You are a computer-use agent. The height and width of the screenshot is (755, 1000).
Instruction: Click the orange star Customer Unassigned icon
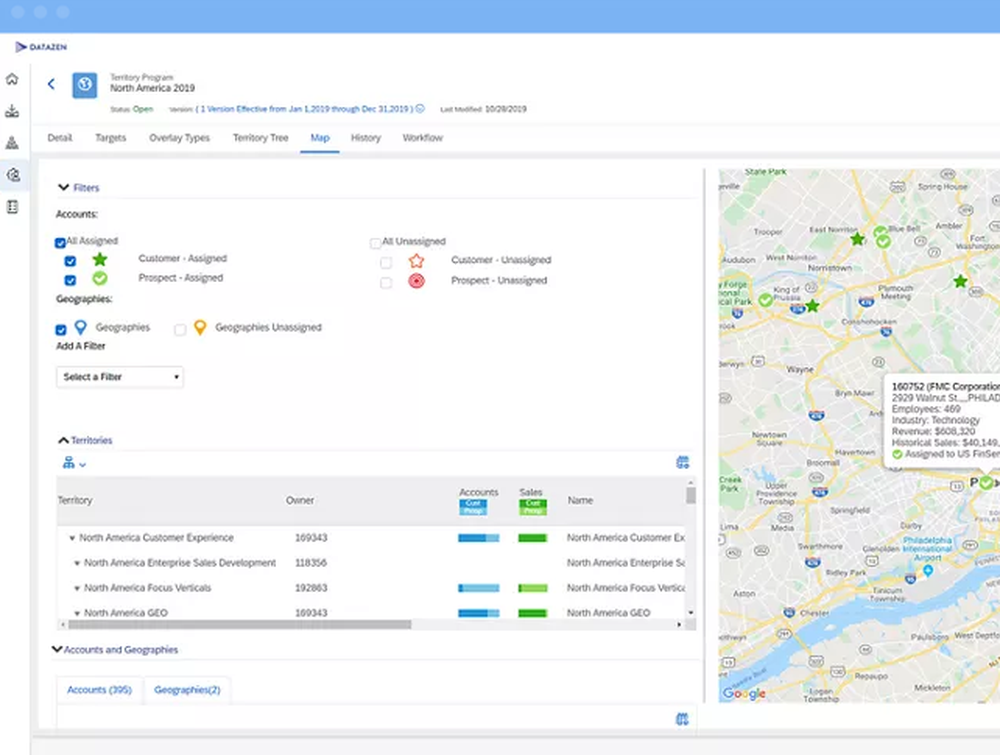(x=416, y=260)
